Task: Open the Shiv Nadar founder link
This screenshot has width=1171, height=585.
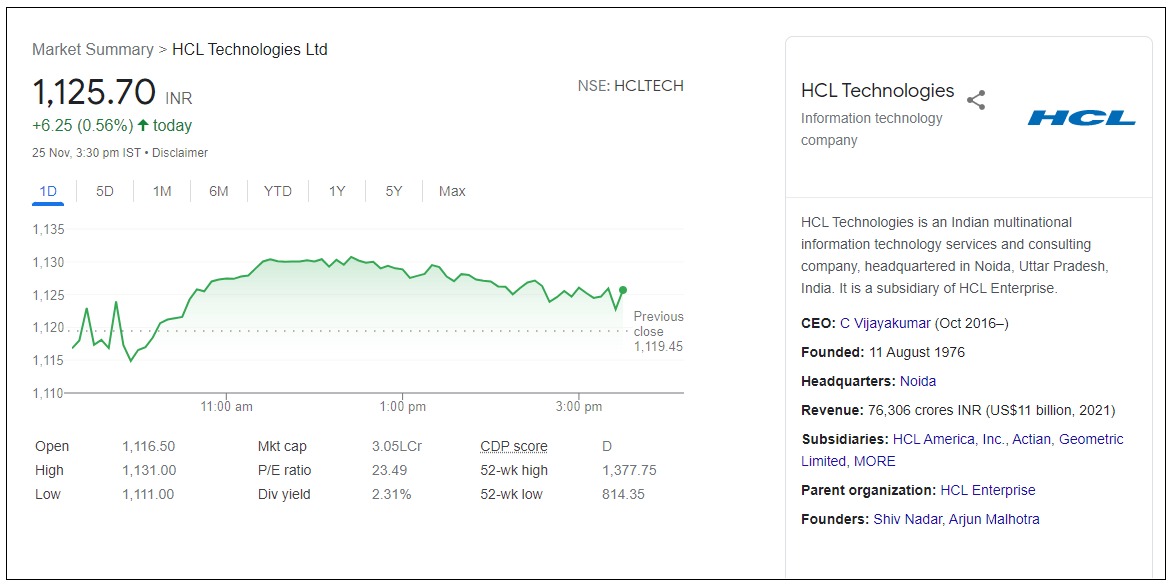Action: 907,519
